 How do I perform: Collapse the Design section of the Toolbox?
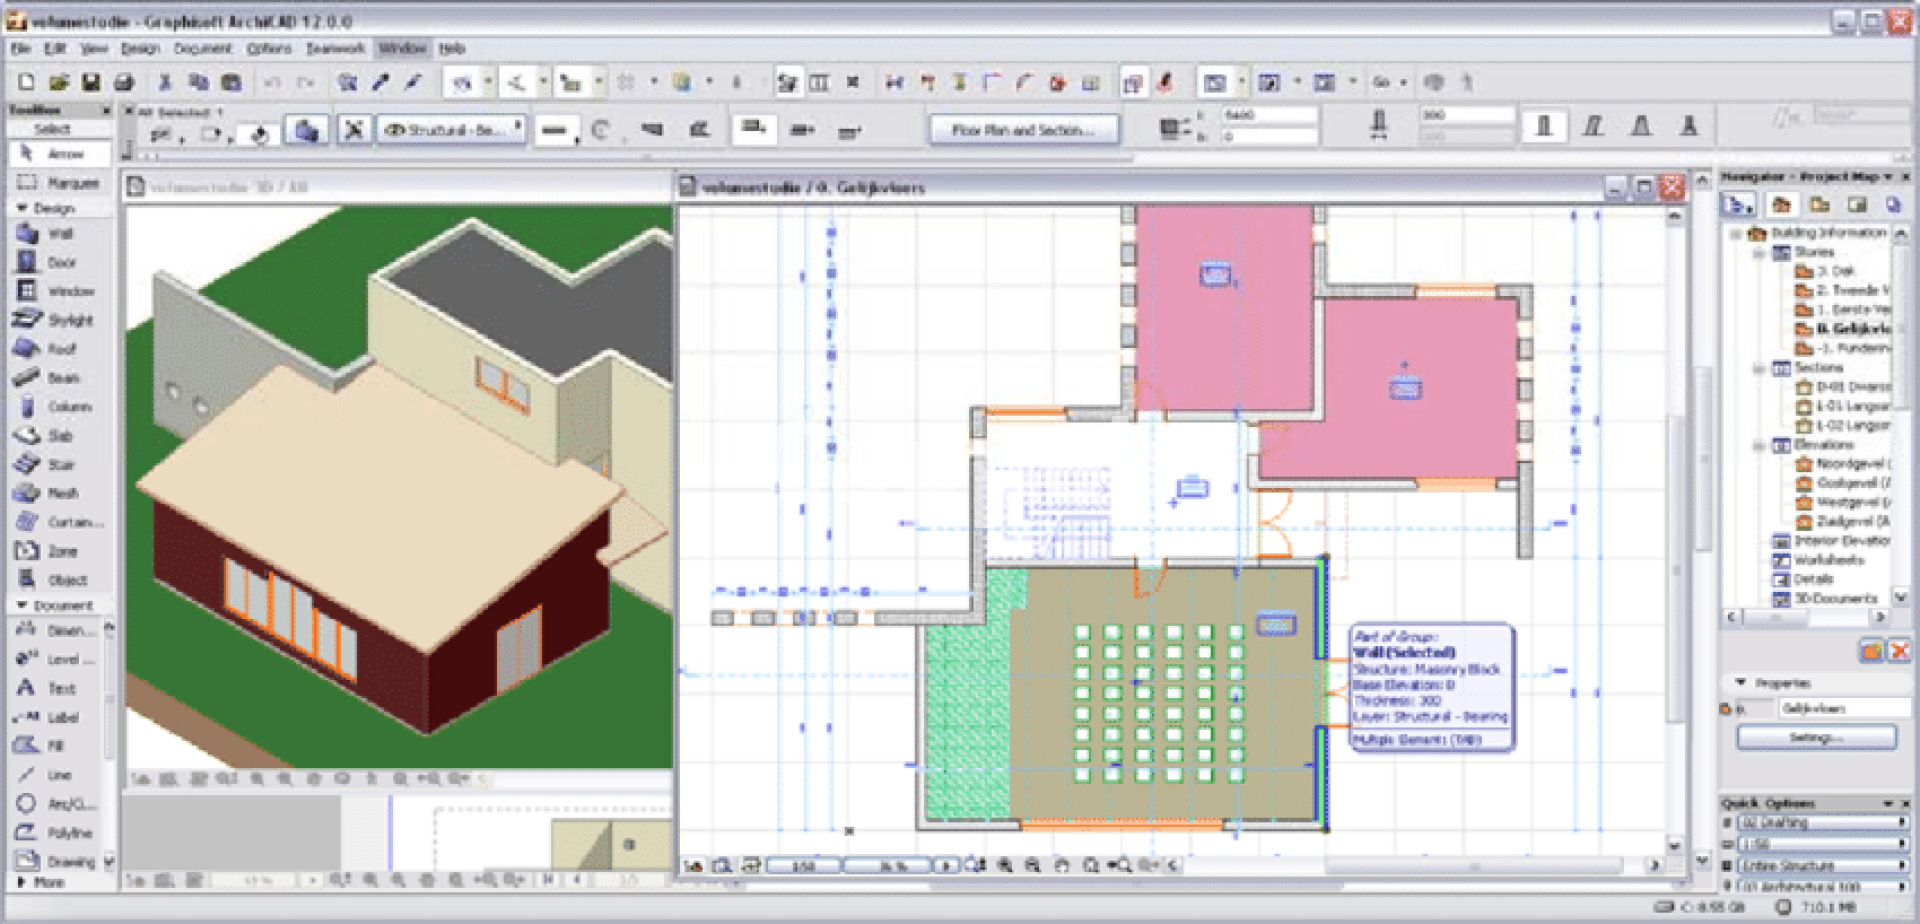22,208
